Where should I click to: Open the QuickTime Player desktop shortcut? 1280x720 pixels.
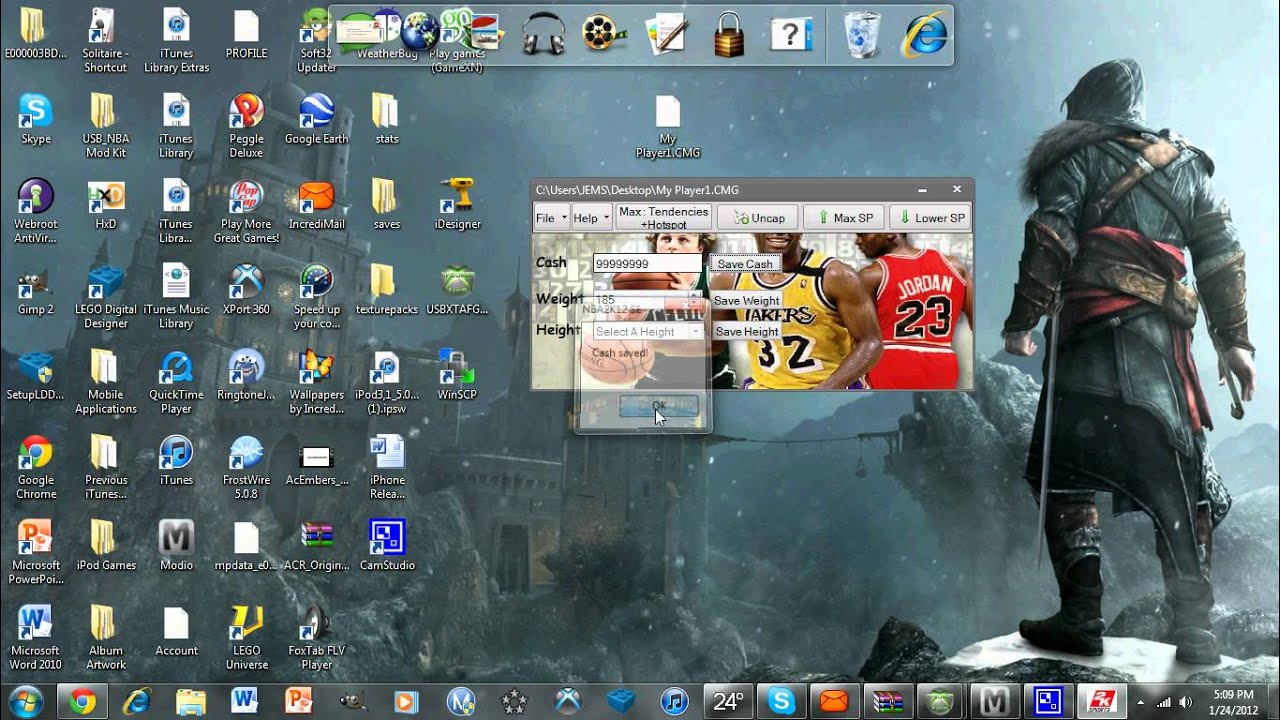click(176, 382)
